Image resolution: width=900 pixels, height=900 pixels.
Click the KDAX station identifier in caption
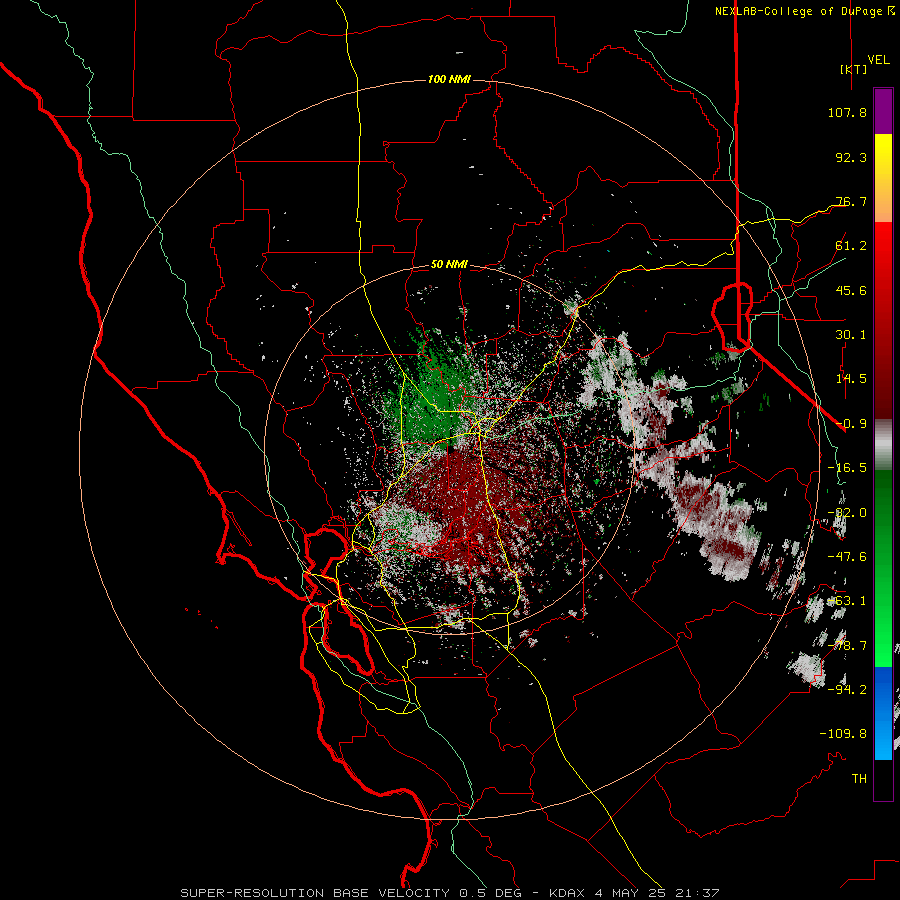(x=568, y=893)
